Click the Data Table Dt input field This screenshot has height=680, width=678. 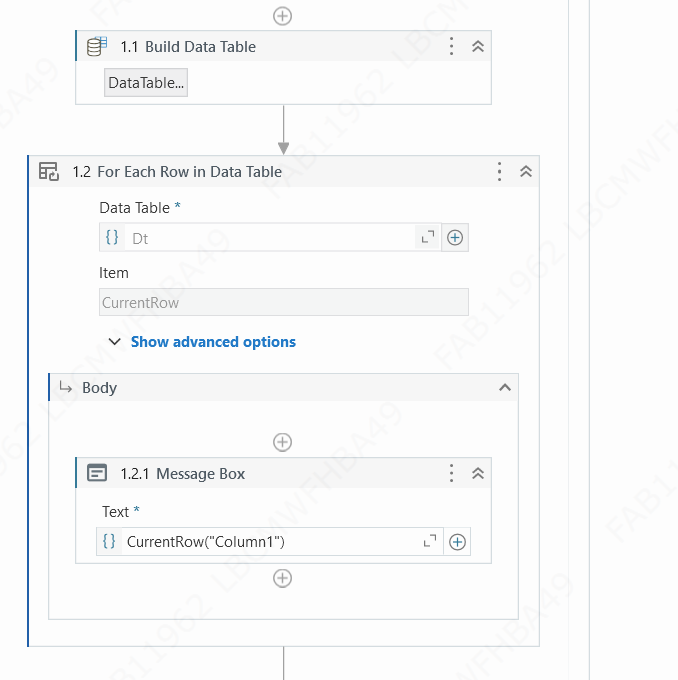point(270,238)
